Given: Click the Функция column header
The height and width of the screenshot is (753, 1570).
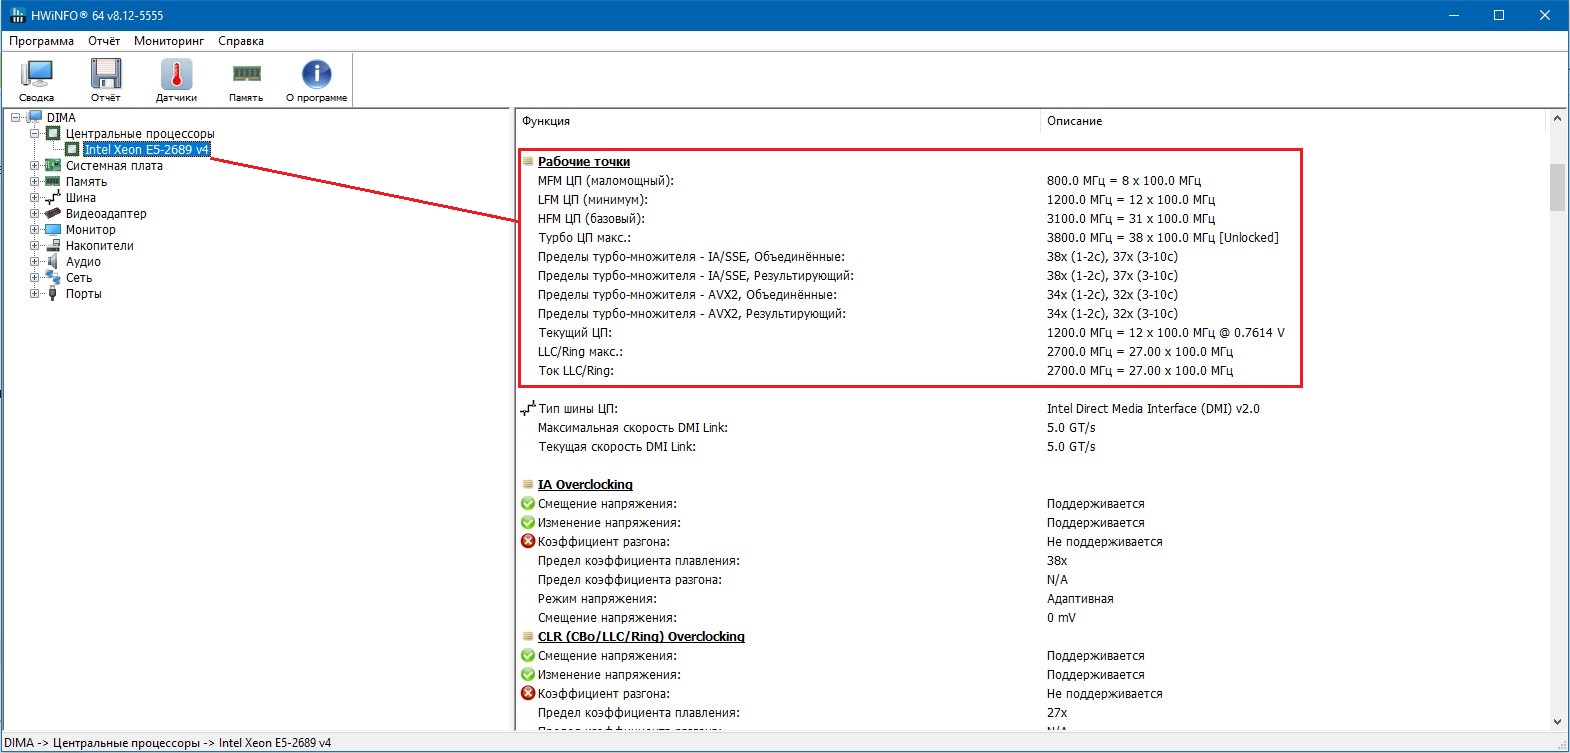Looking at the screenshot, I should pyautogui.click(x=778, y=121).
